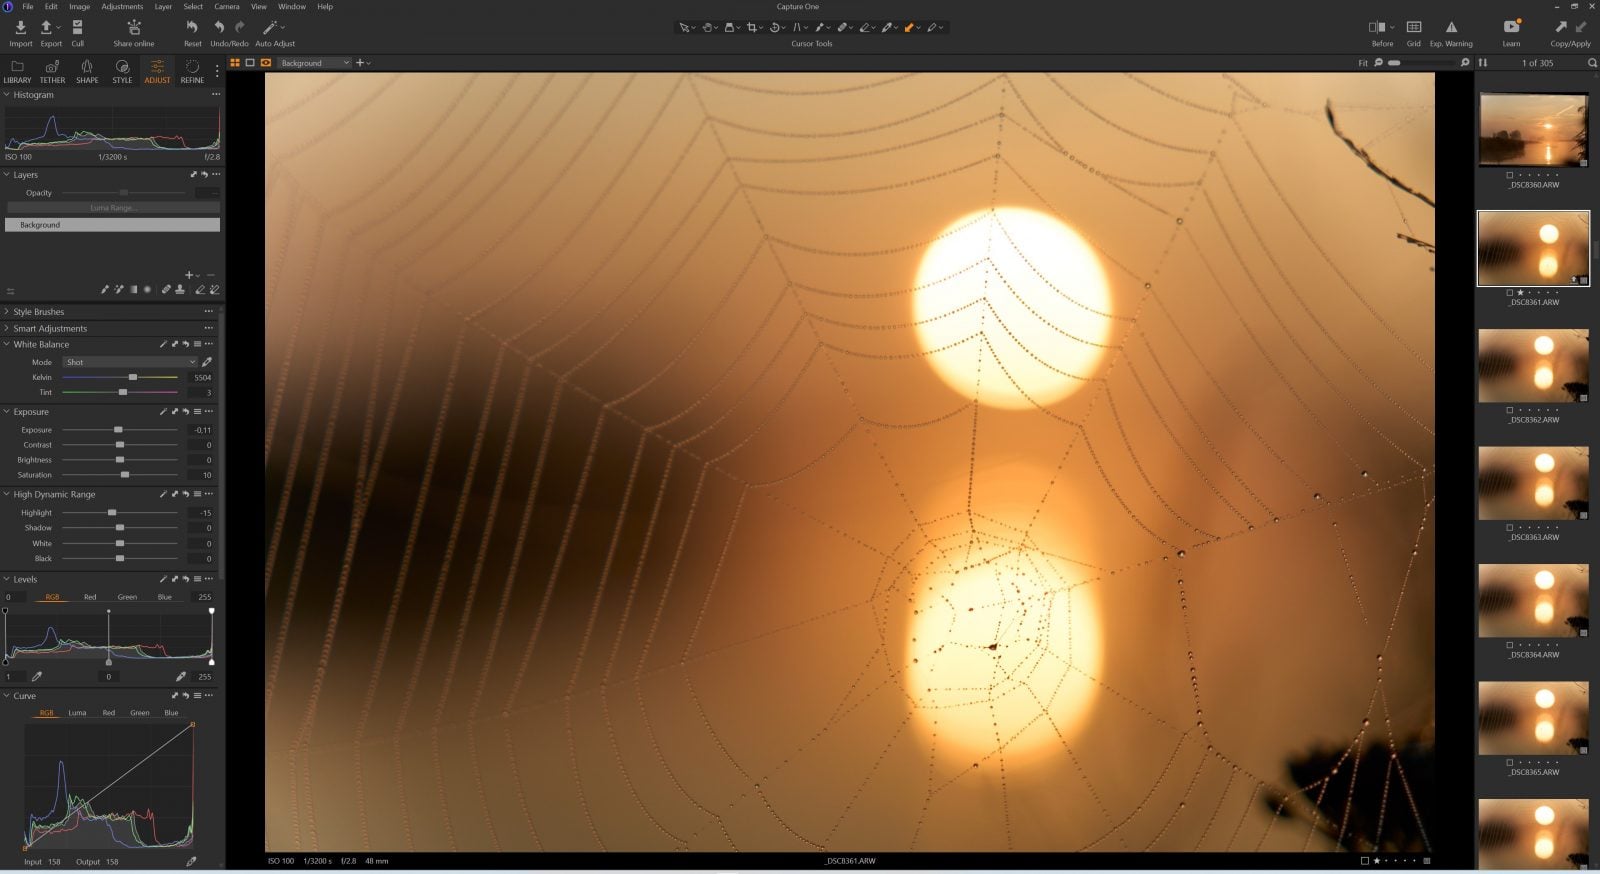Toggle the Exposure Warning icon

1451,28
